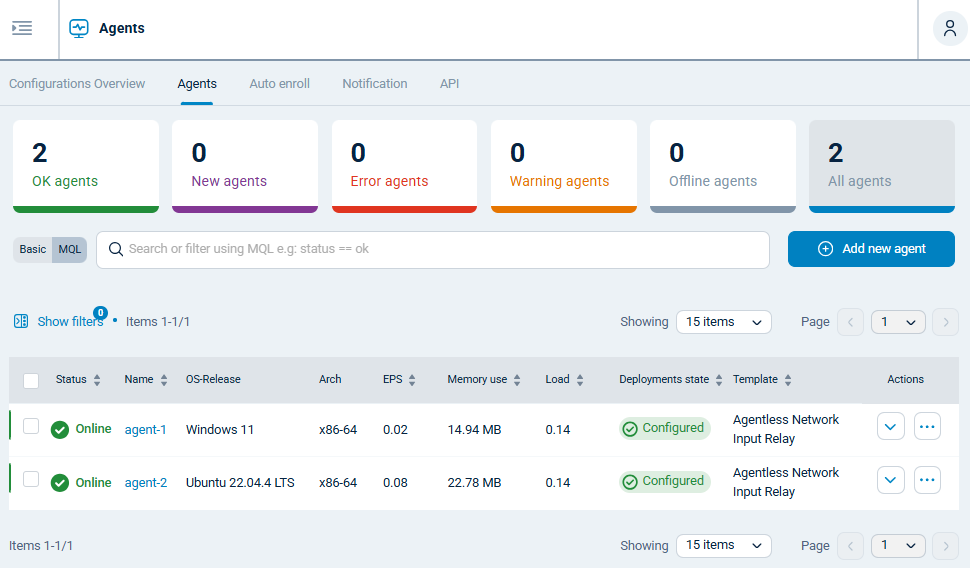970x568 pixels.
Task: Sort the table by Status column
Action: tap(97, 380)
